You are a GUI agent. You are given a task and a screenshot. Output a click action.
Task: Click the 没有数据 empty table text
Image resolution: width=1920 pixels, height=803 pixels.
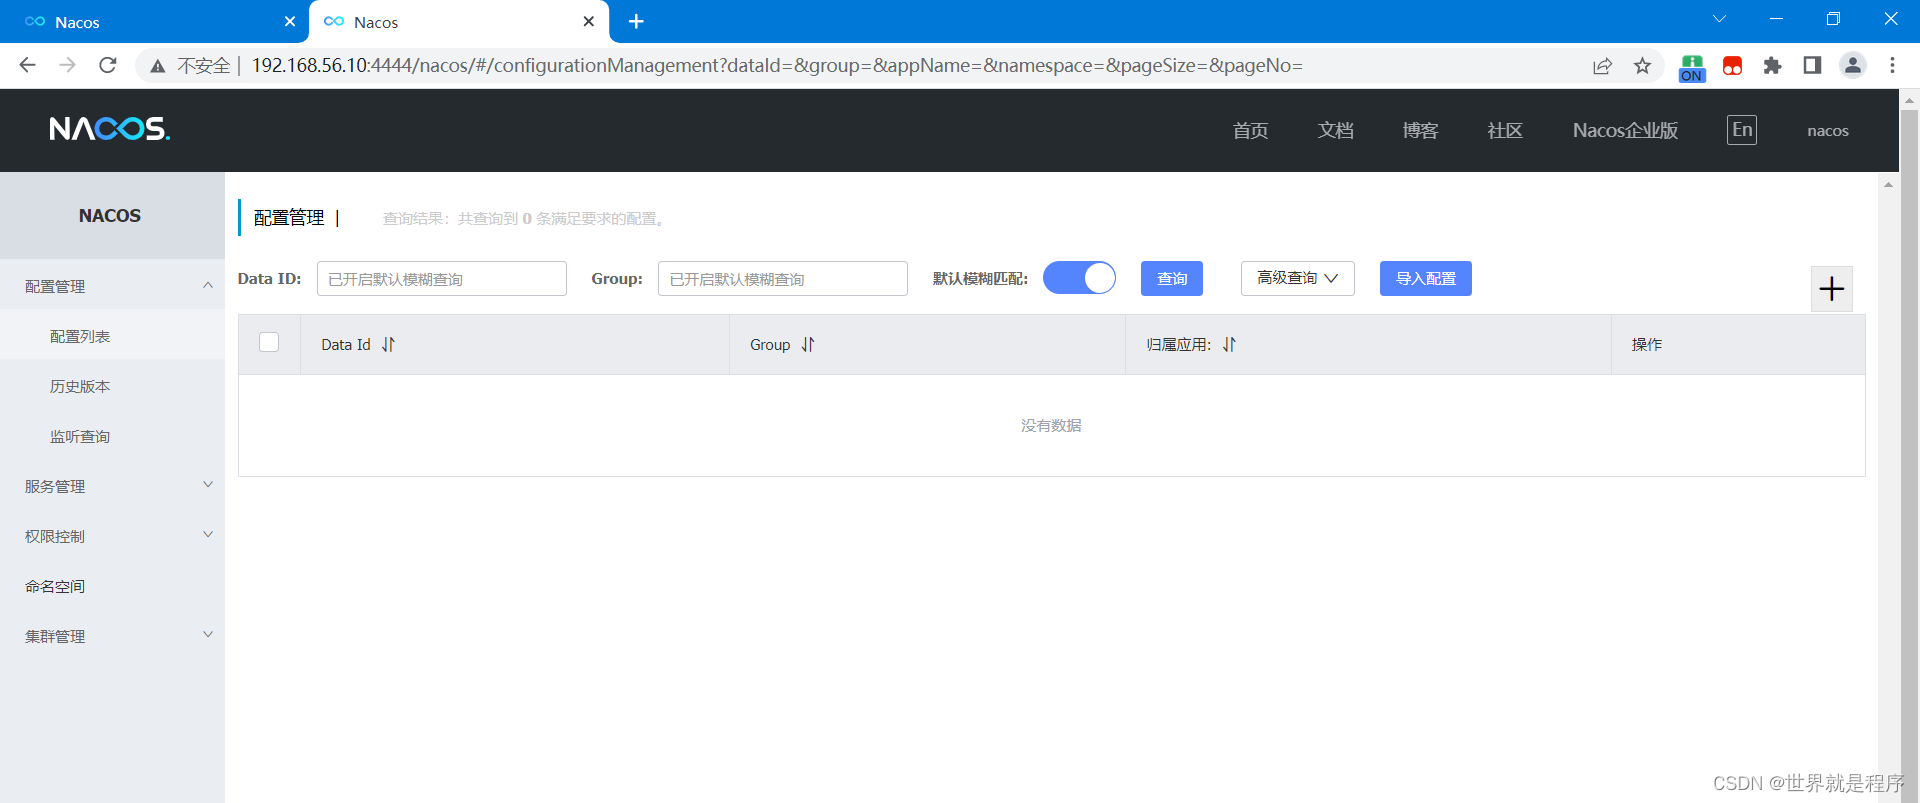(1051, 425)
